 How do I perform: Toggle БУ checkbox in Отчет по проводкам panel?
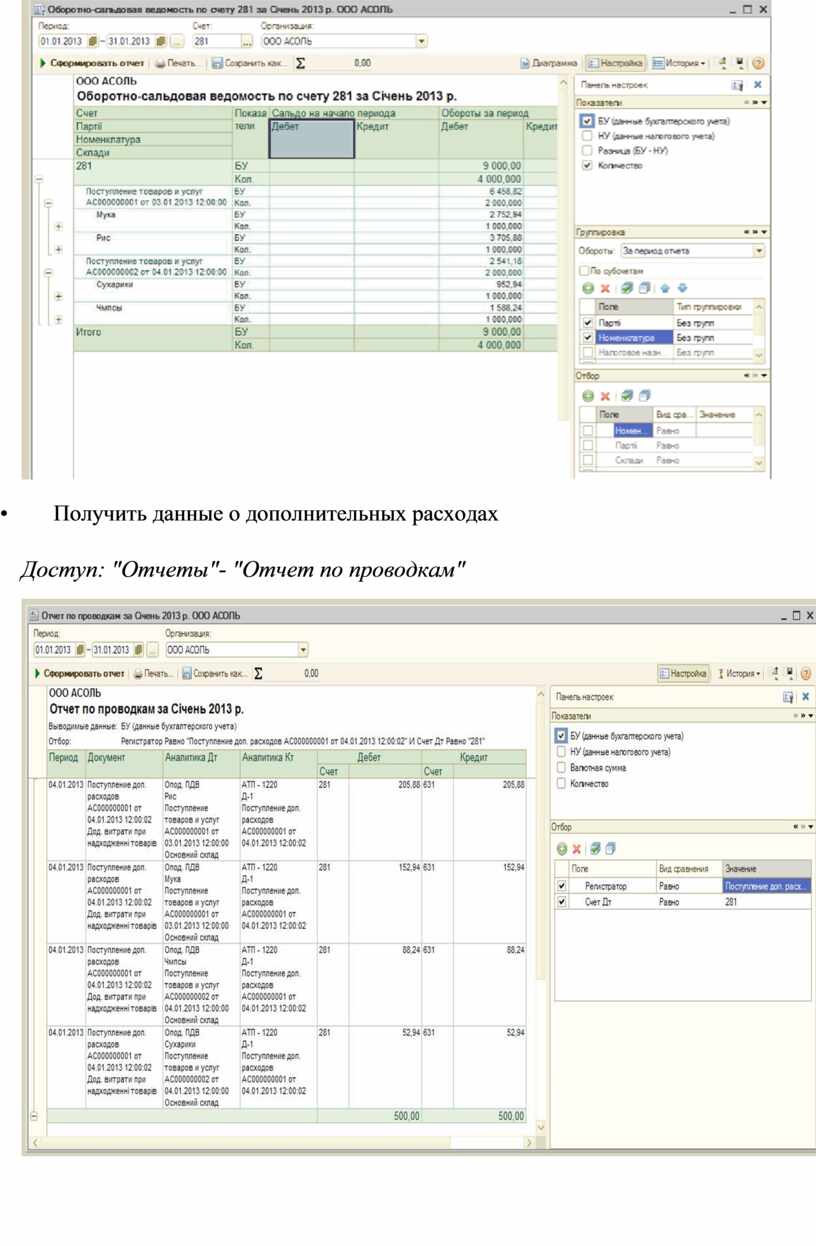(561, 736)
